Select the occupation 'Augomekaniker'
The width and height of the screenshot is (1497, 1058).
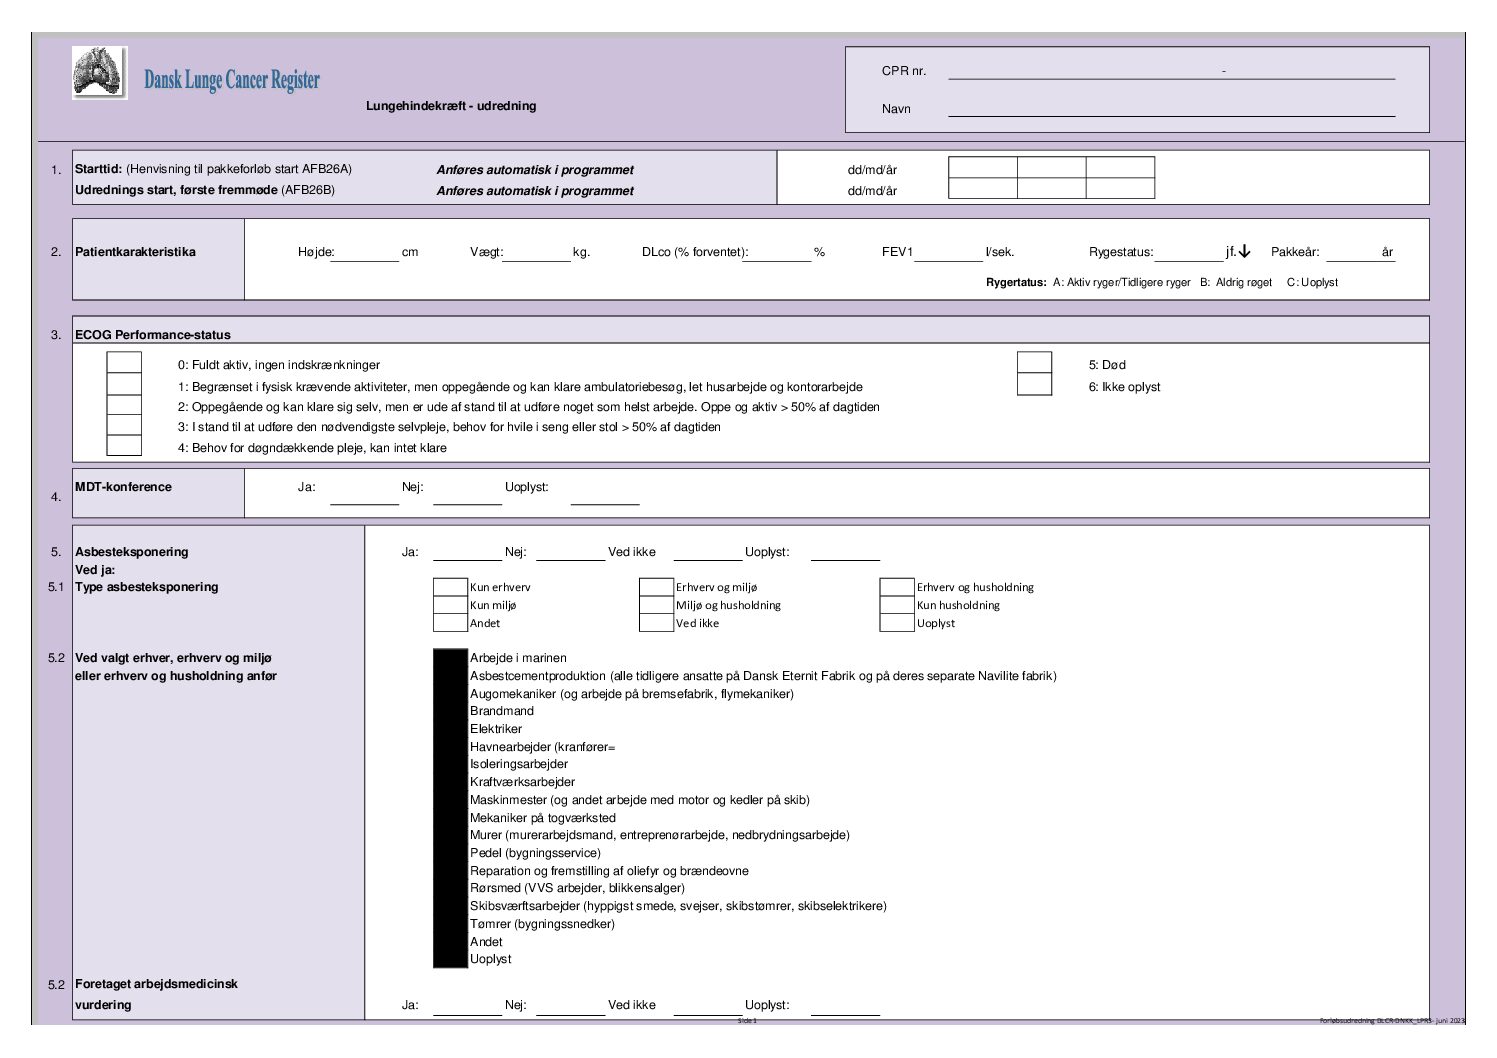[632, 694]
